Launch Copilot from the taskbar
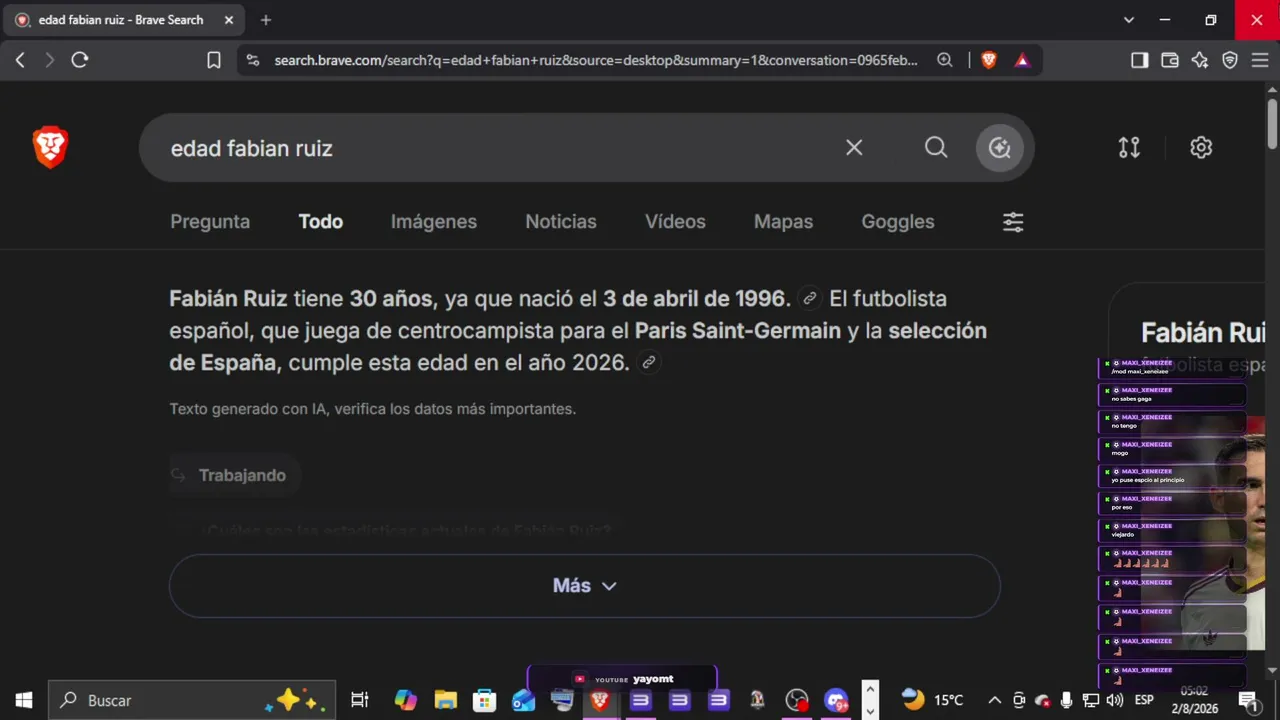1280x720 pixels. pos(405,700)
